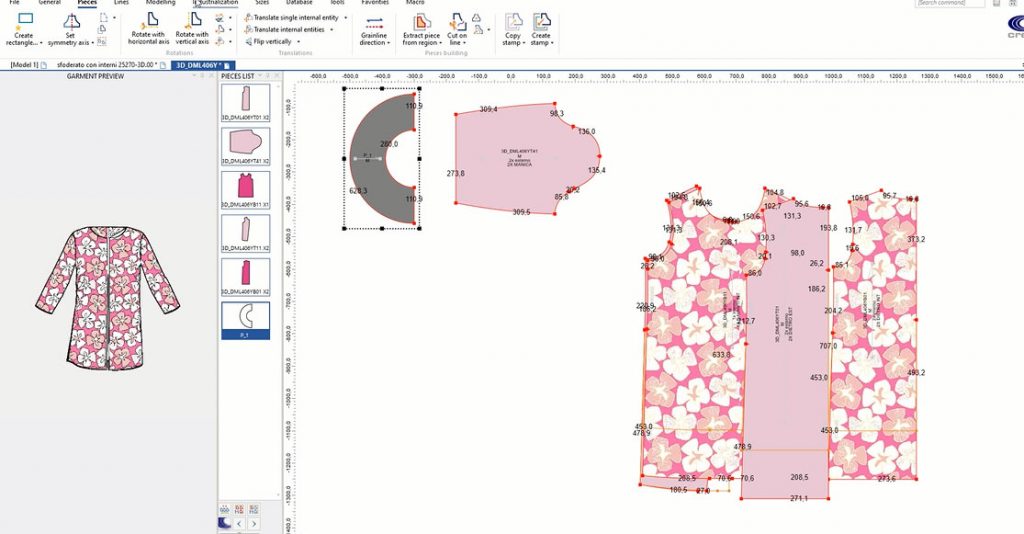Open the File menu

(14, 3)
